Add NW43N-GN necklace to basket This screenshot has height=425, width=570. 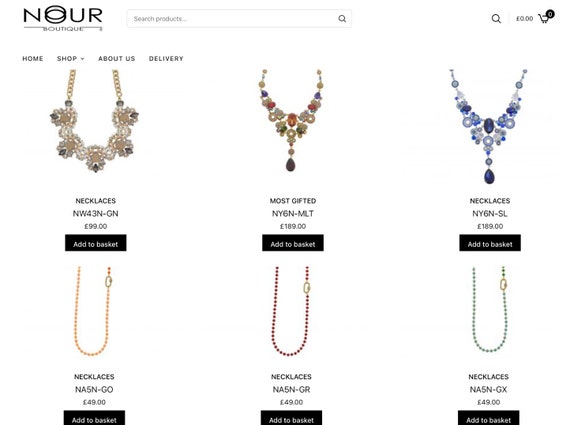(x=96, y=243)
